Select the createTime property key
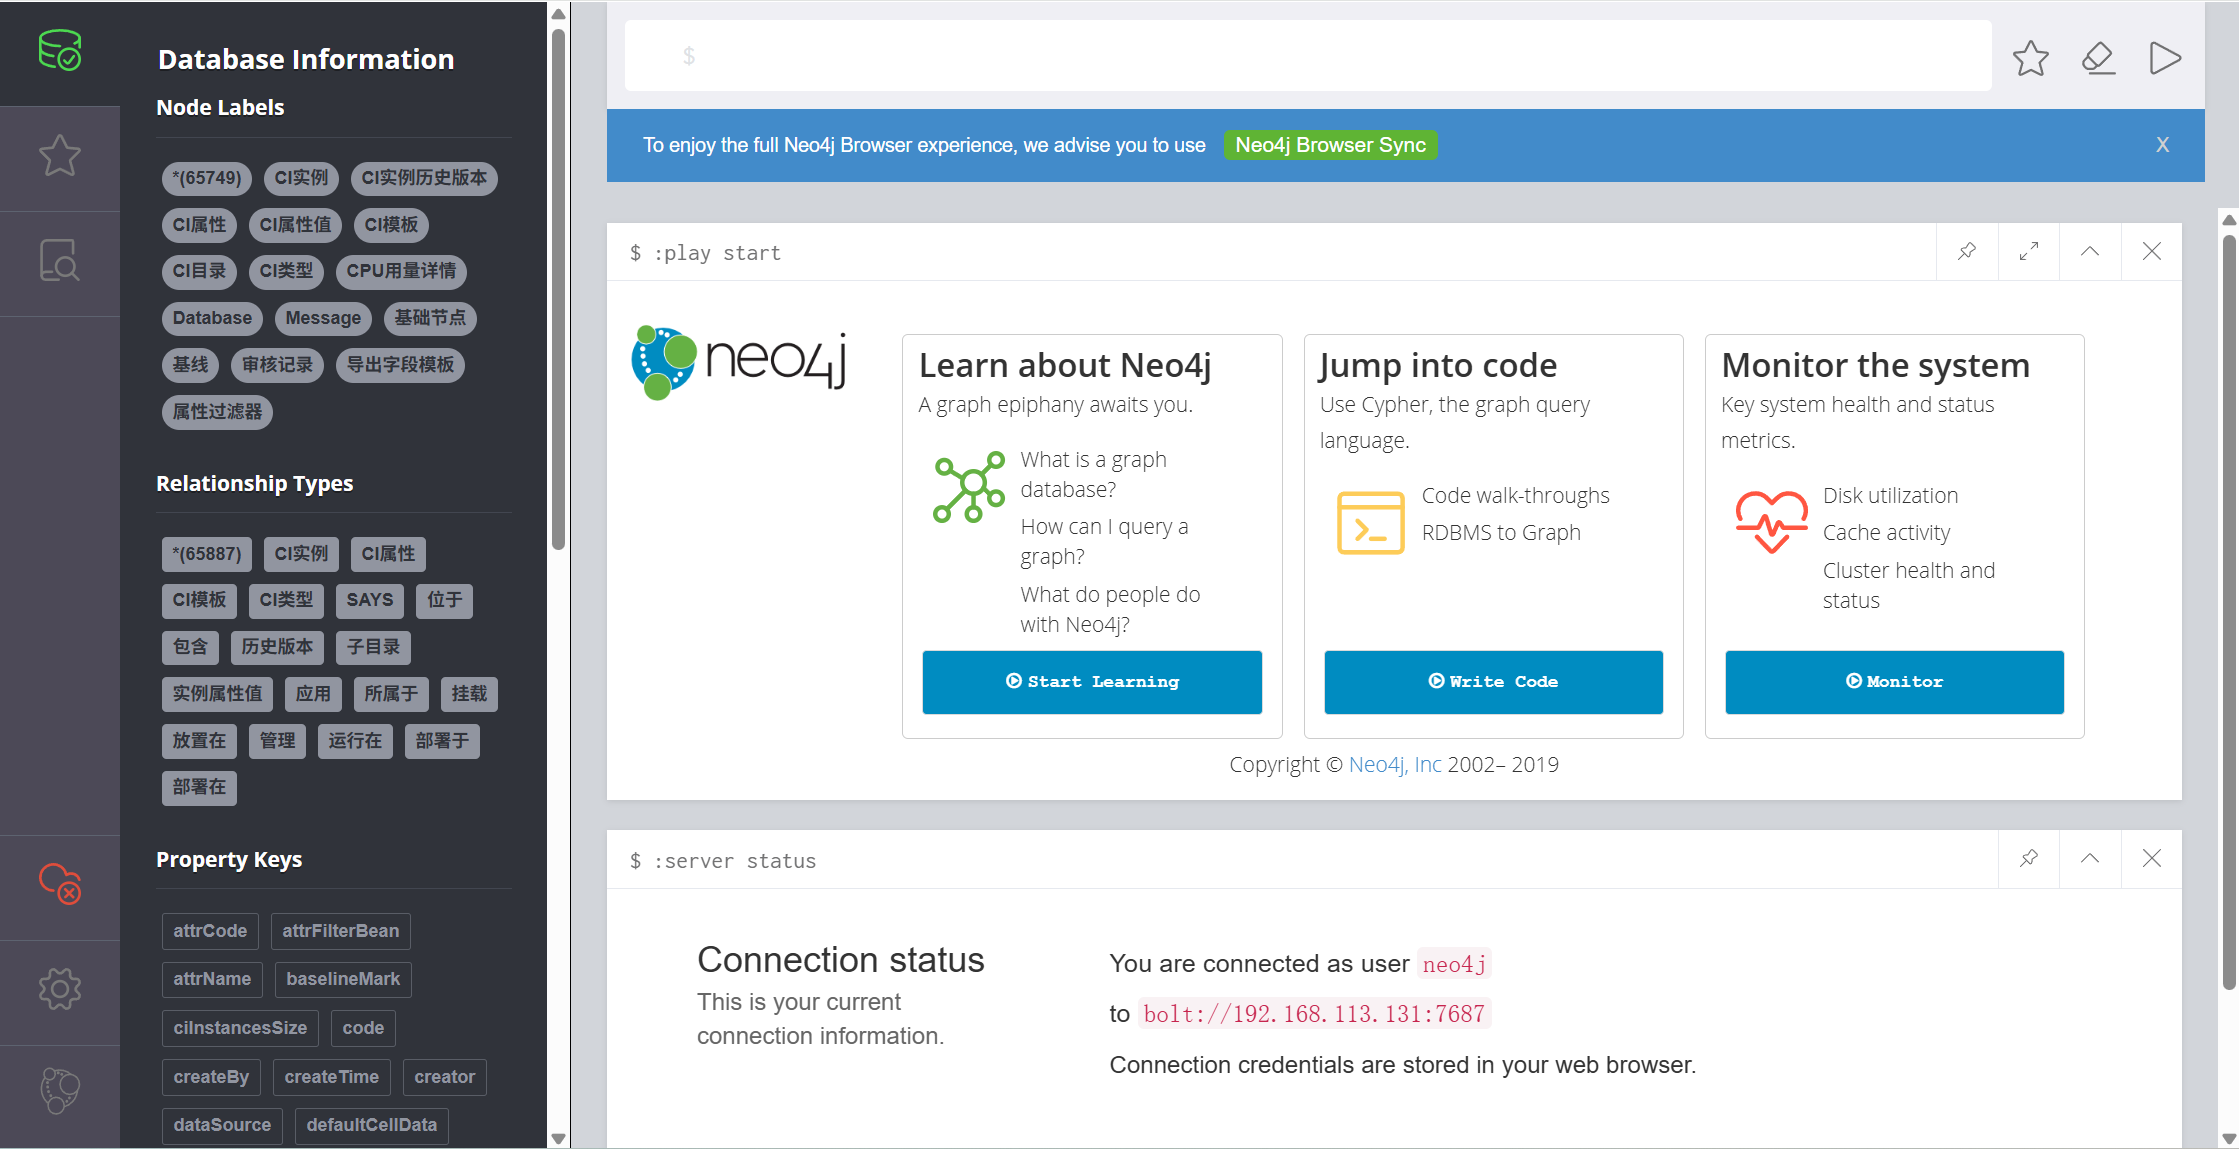The width and height of the screenshot is (2239, 1149). (x=331, y=1077)
